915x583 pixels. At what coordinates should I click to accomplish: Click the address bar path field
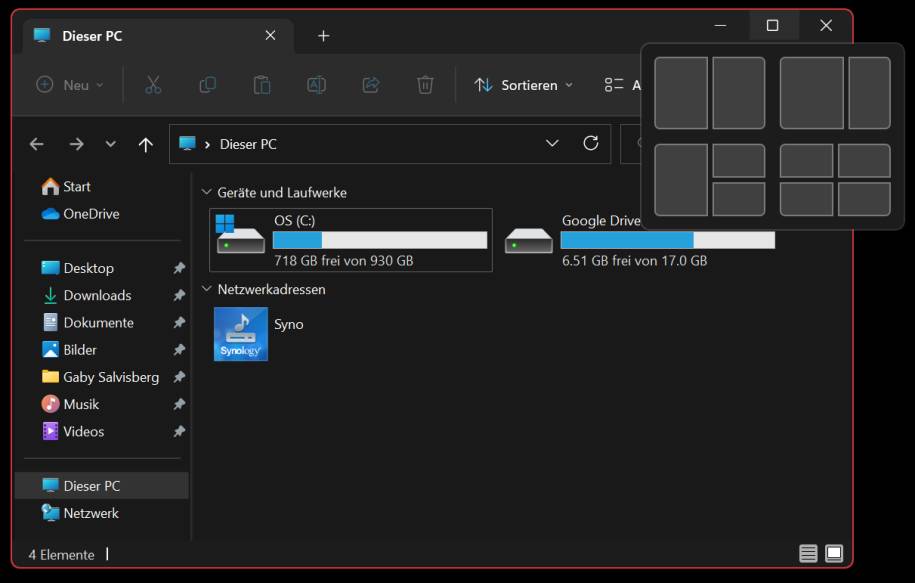click(x=390, y=144)
